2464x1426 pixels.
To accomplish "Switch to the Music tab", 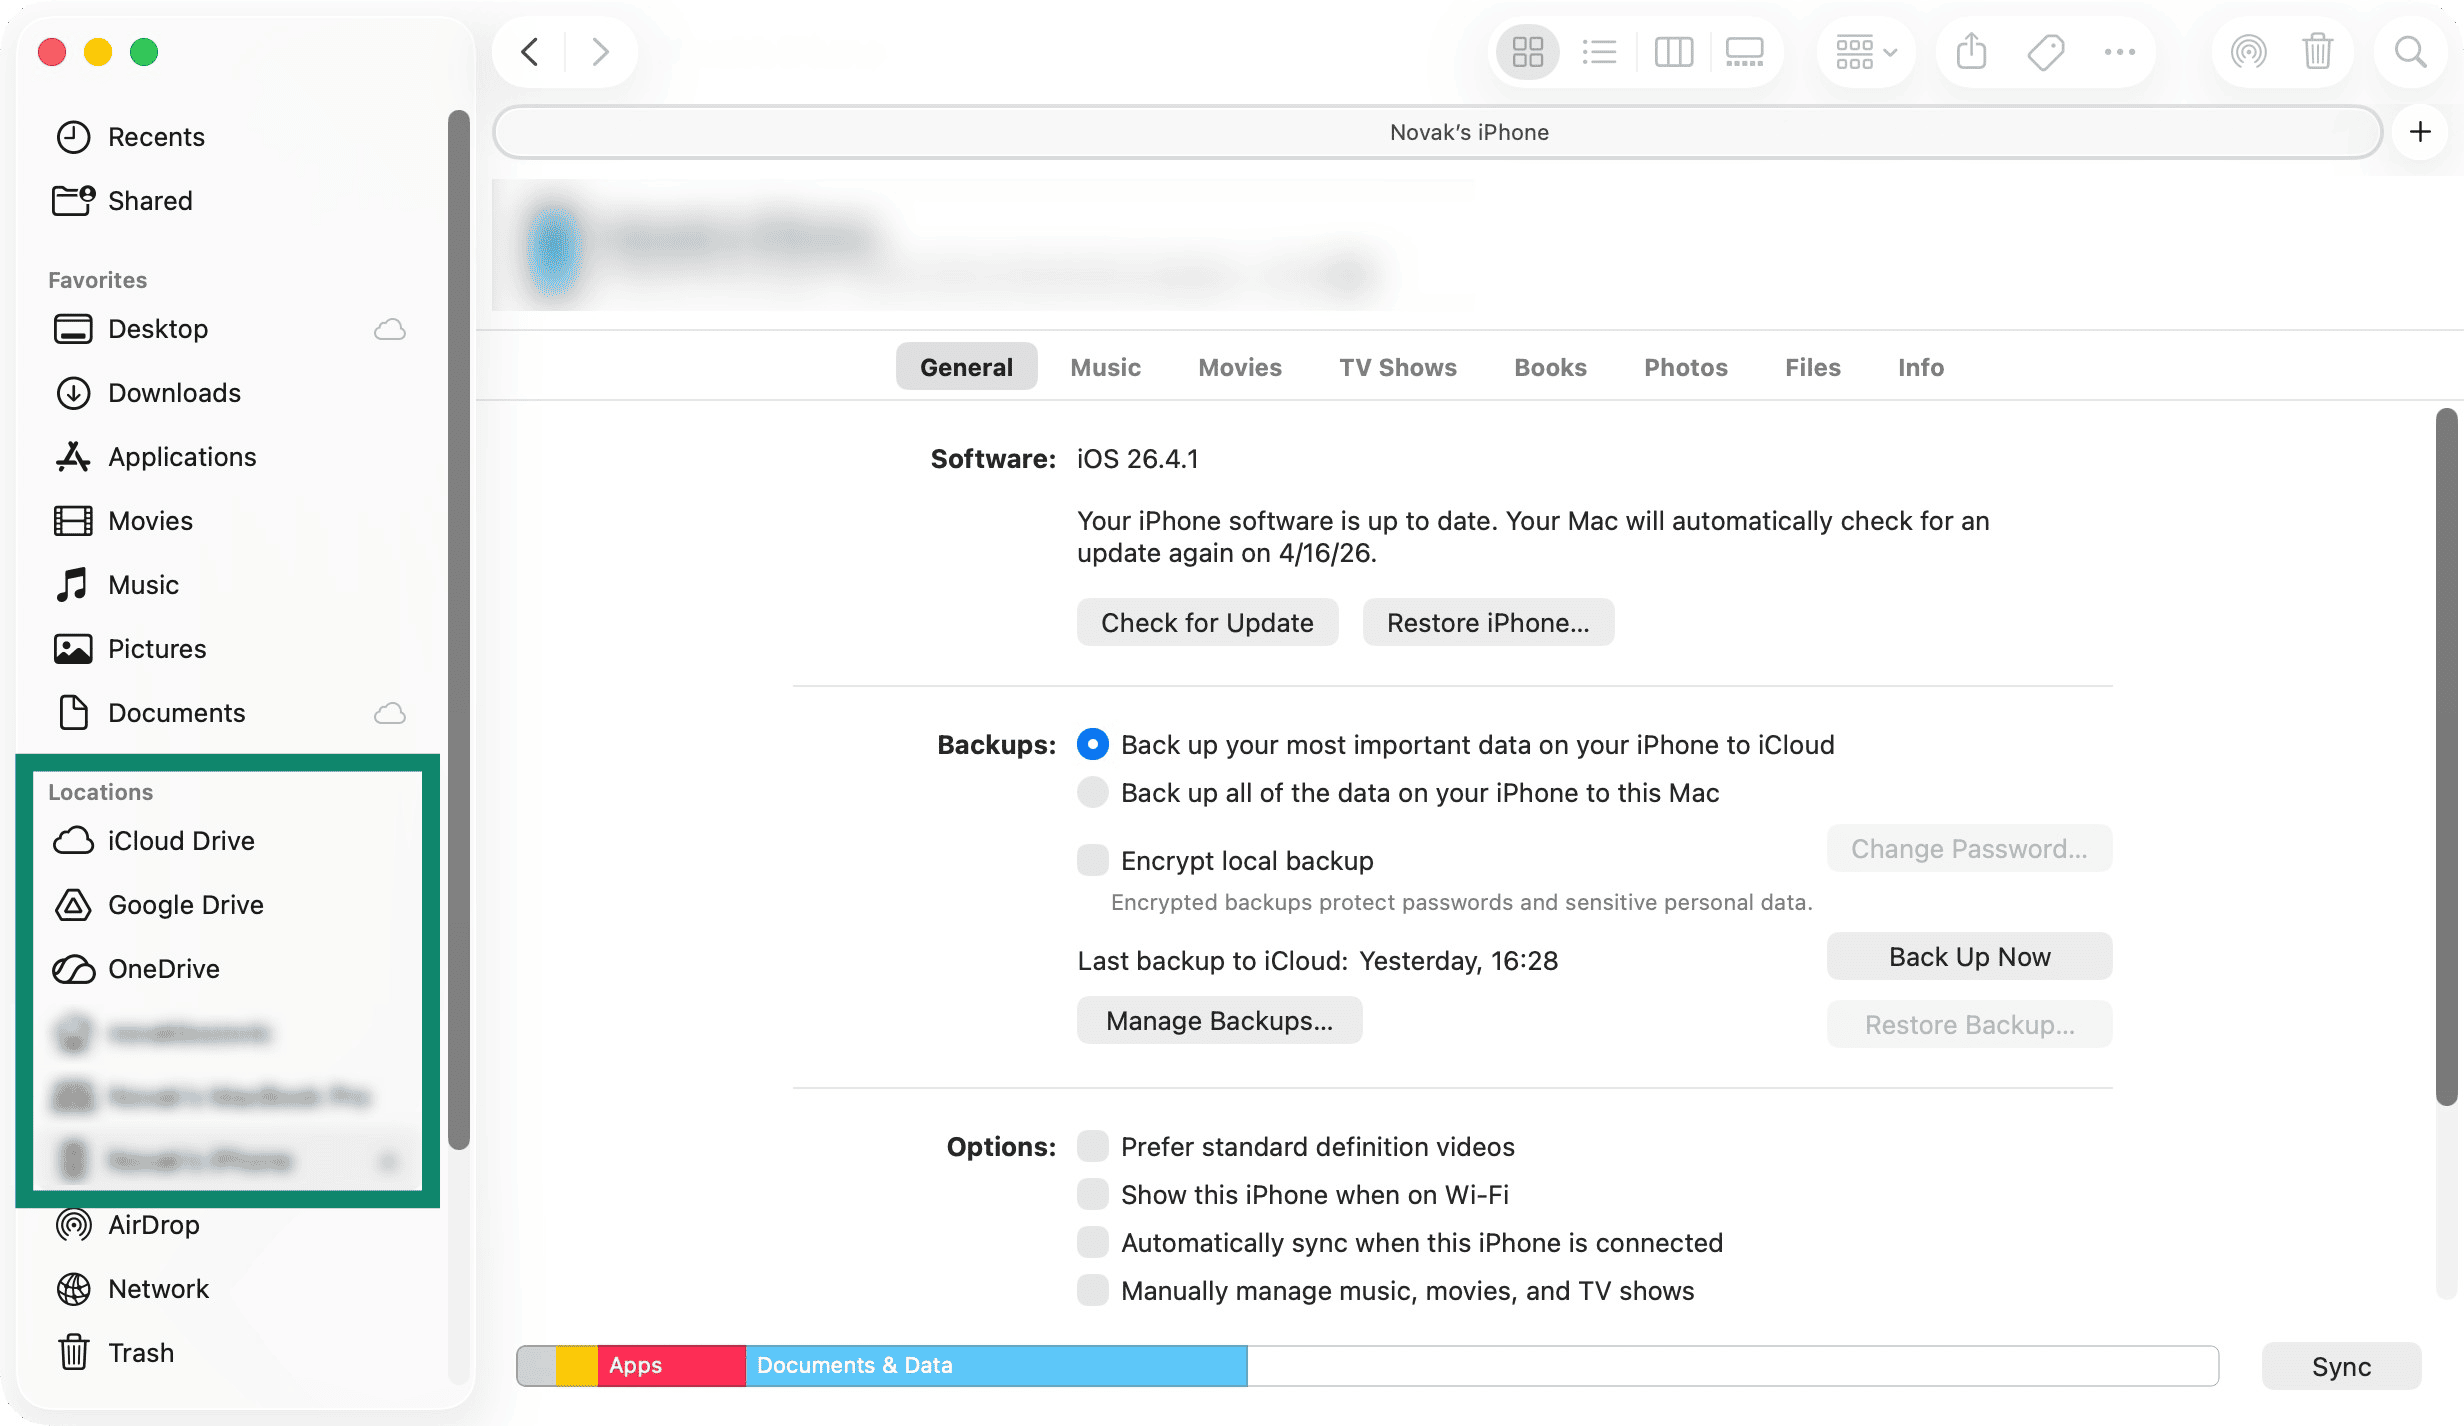I will (x=1105, y=367).
